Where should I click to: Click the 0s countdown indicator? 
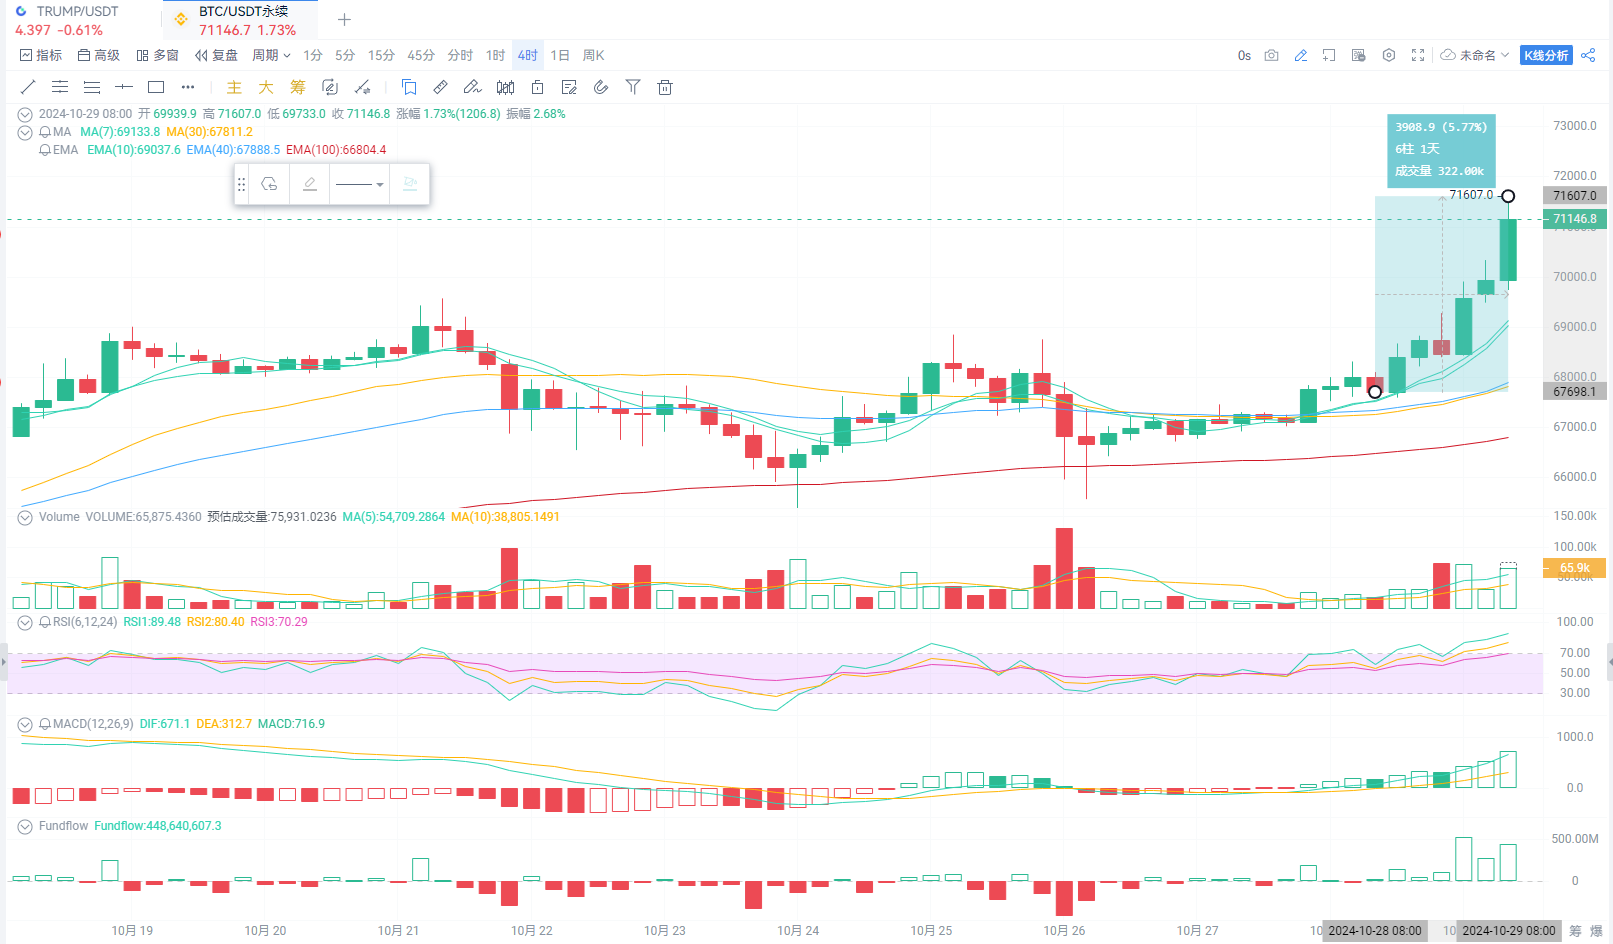[1244, 55]
